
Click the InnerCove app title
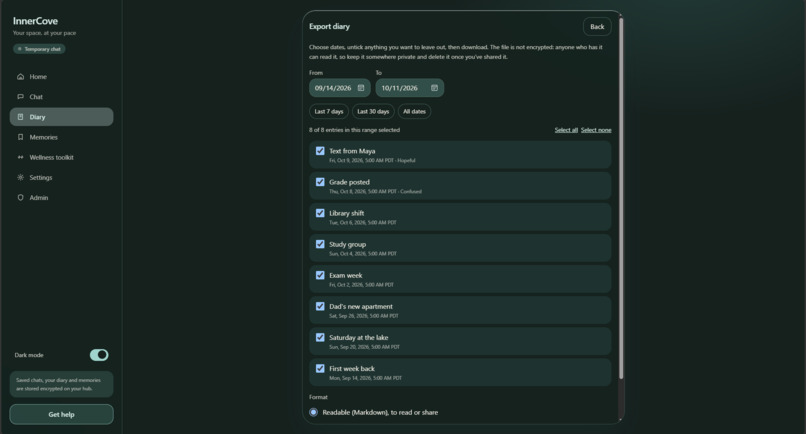[x=35, y=21]
